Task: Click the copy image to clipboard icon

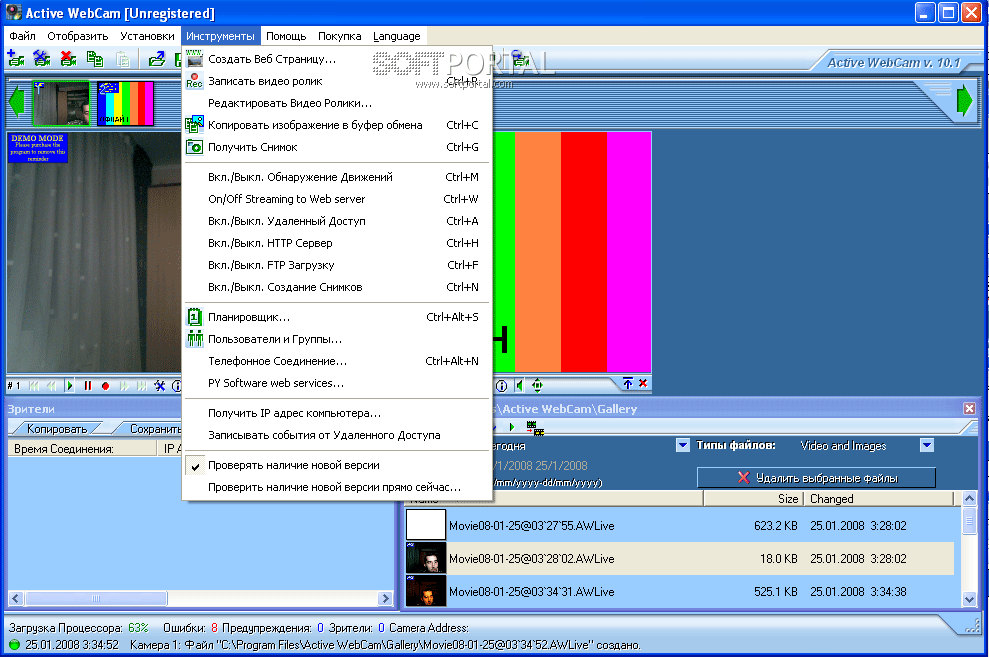Action: 194,125
